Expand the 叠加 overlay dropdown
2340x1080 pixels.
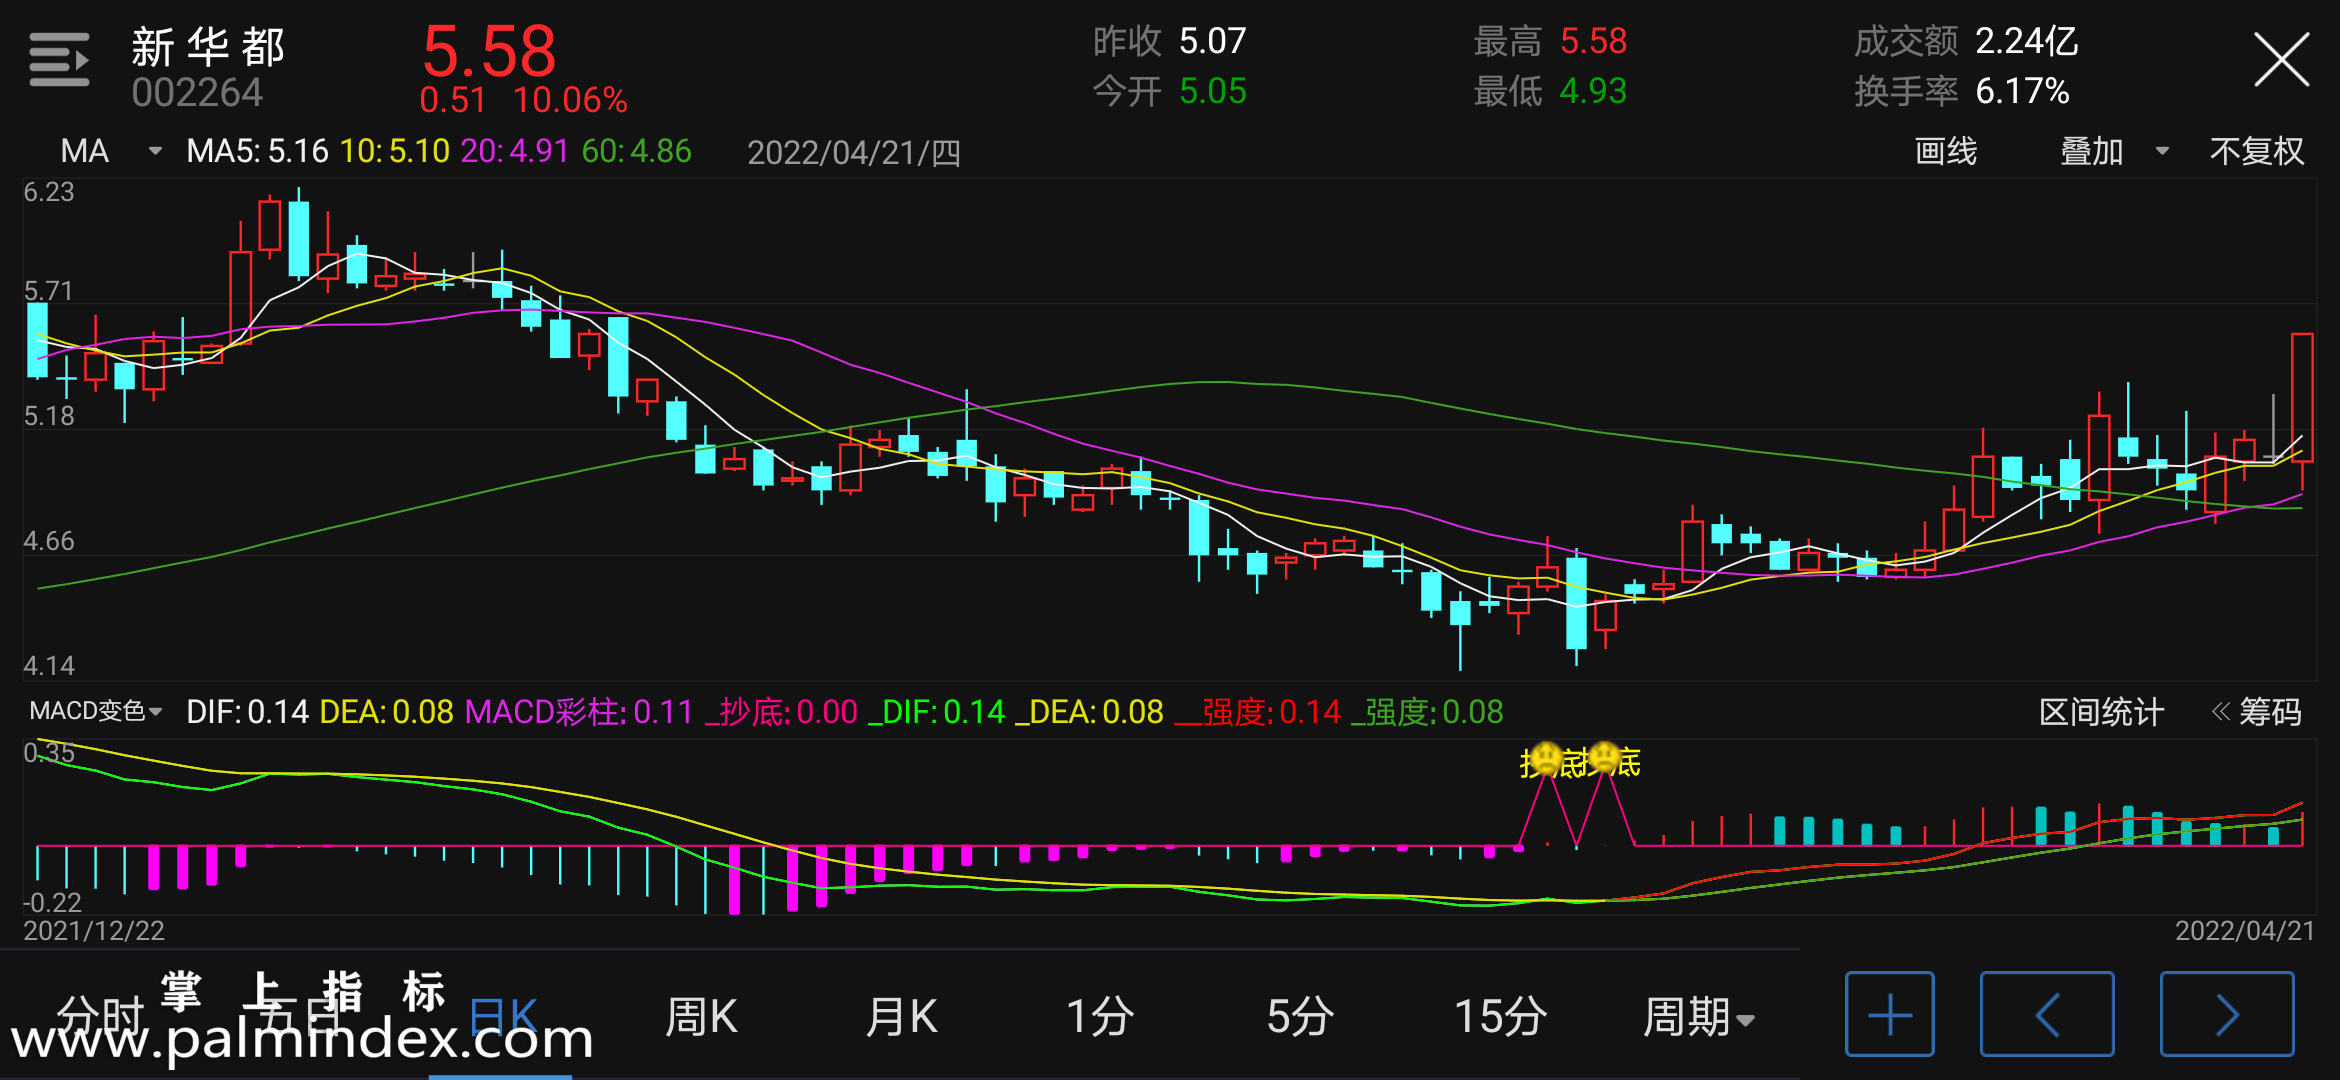2114,151
